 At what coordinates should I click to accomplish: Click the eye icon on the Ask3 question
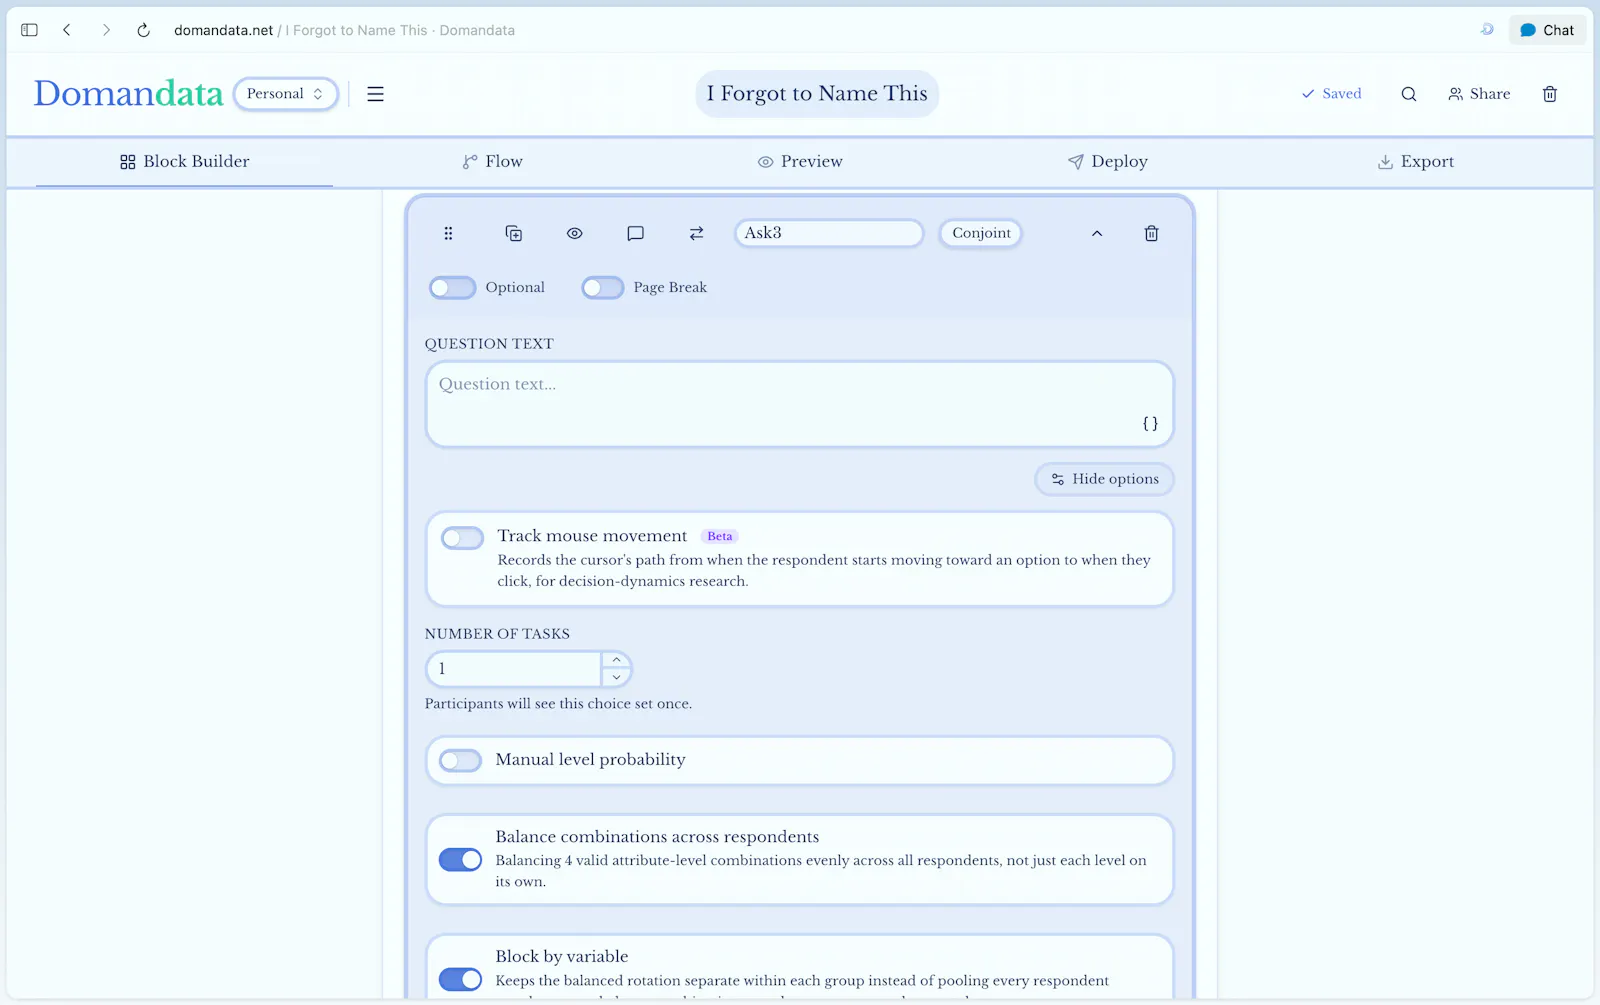tap(574, 233)
